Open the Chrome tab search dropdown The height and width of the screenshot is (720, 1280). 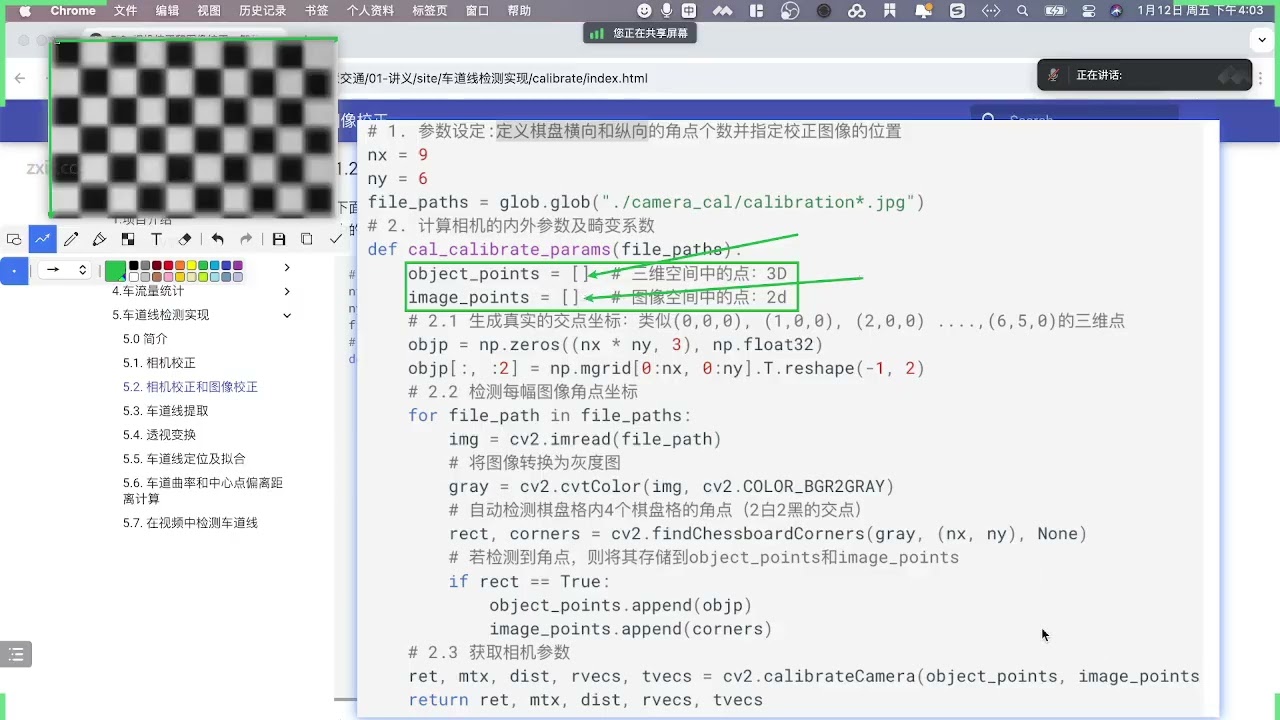pos(1262,40)
